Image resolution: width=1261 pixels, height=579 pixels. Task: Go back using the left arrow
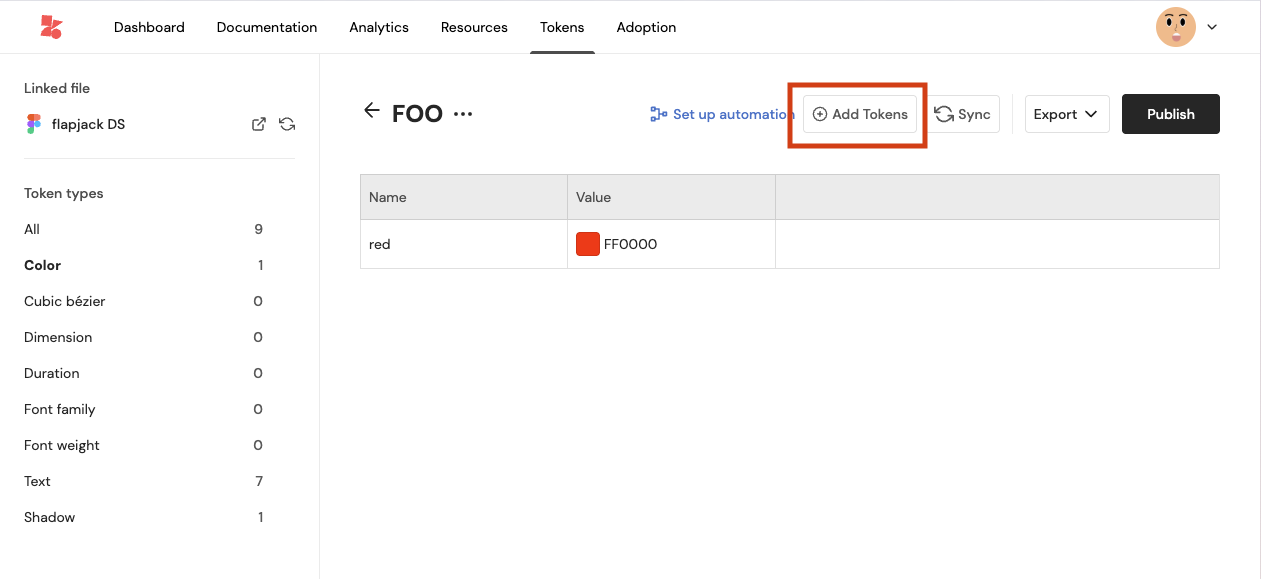coord(372,111)
